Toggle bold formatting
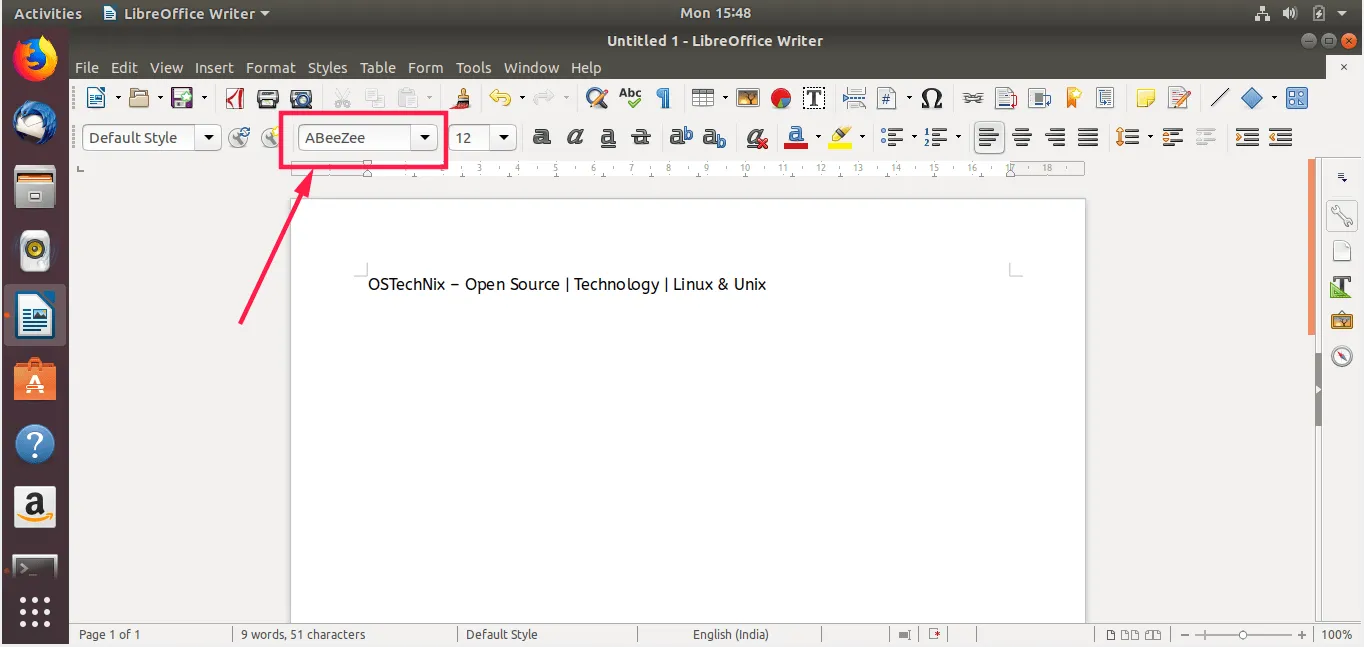 tap(541, 138)
